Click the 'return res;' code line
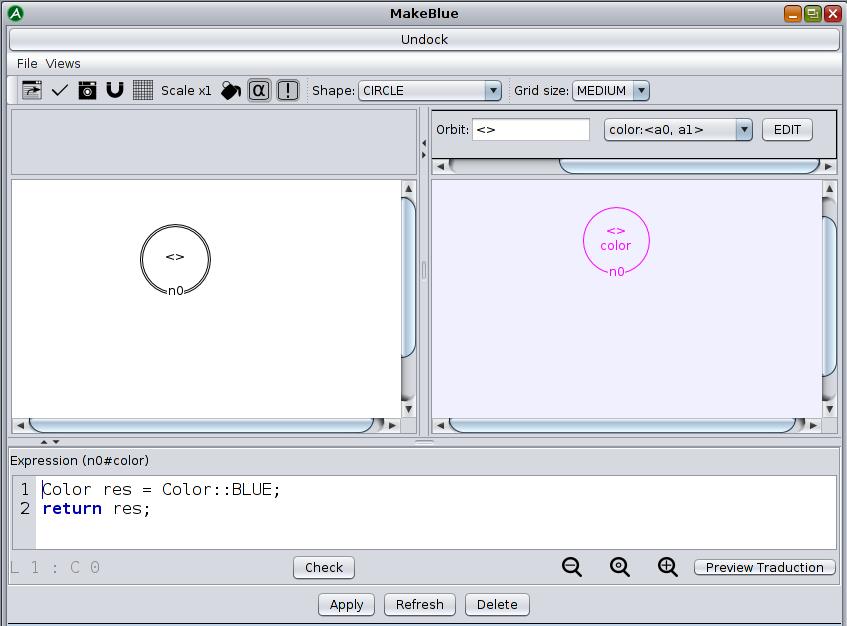This screenshot has height=626, width=847. pyautogui.click(x=96, y=509)
